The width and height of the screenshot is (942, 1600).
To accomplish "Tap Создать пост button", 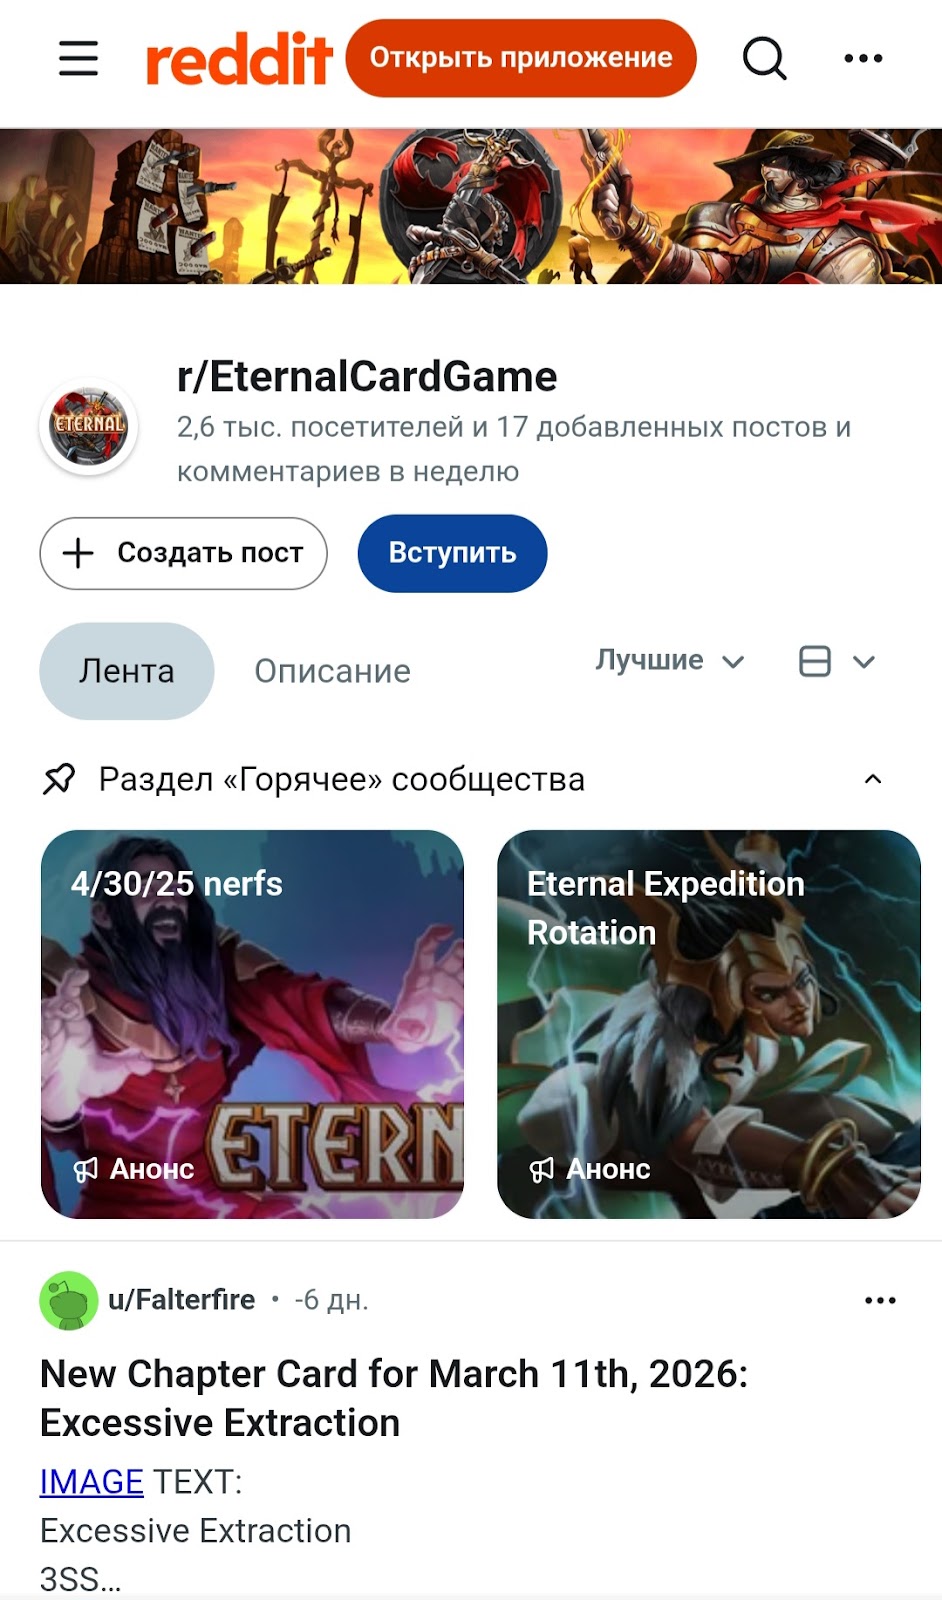I will click(x=184, y=553).
